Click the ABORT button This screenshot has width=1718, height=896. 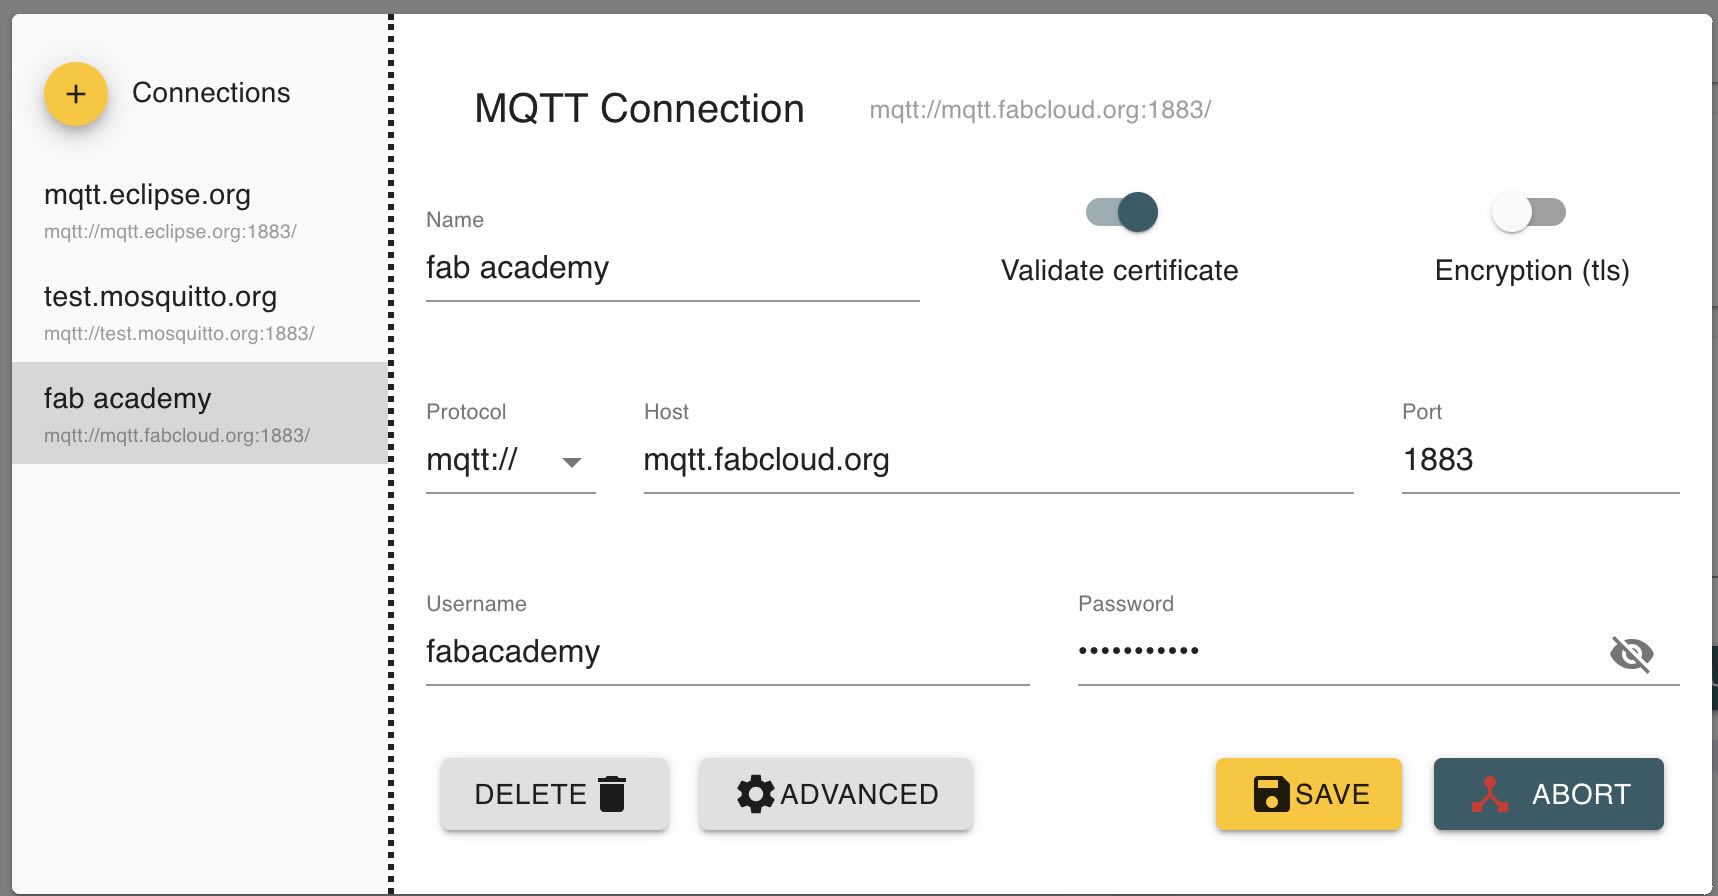[1548, 794]
